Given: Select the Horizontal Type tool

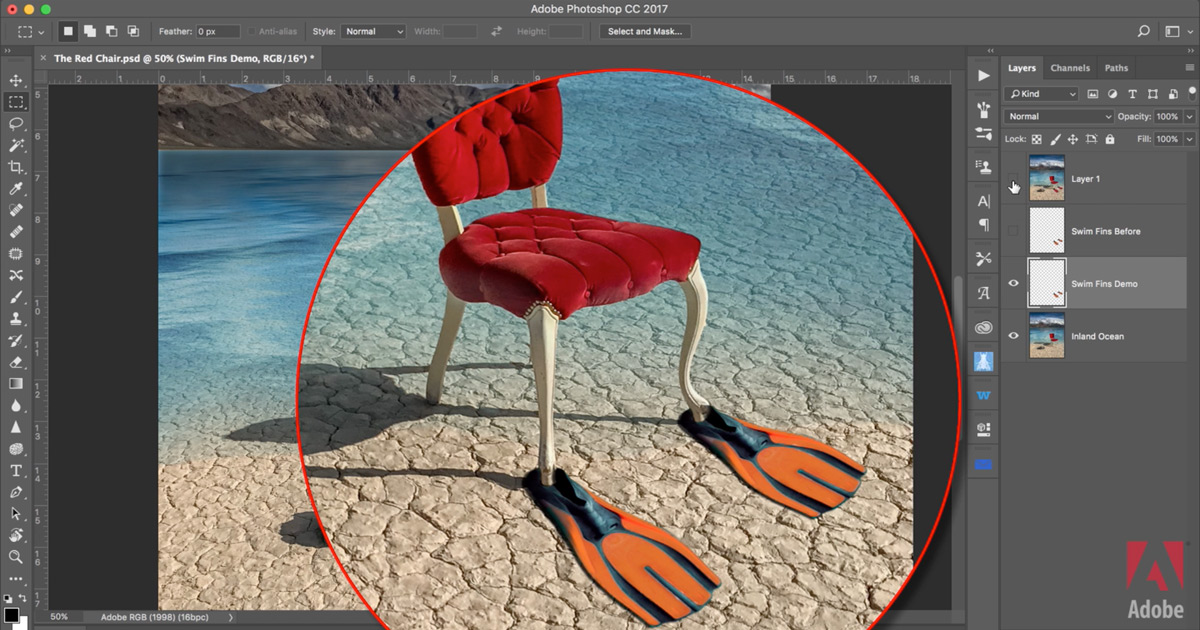Looking at the screenshot, I should [16, 470].
